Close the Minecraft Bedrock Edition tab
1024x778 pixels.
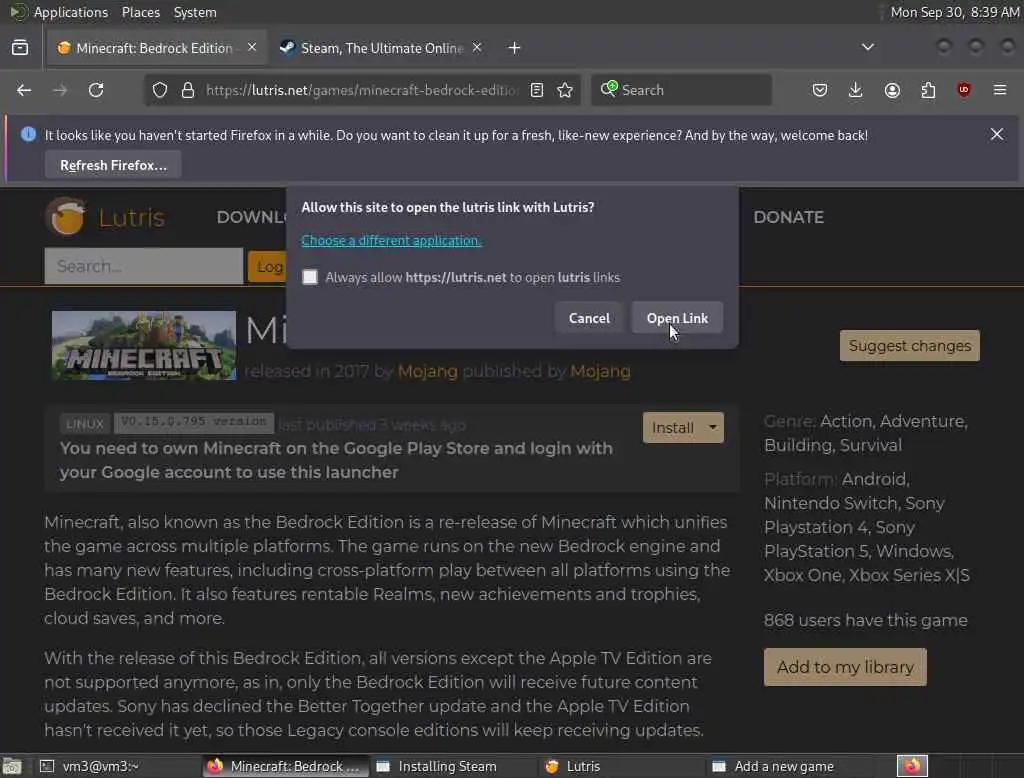click(x=252, y=48)
